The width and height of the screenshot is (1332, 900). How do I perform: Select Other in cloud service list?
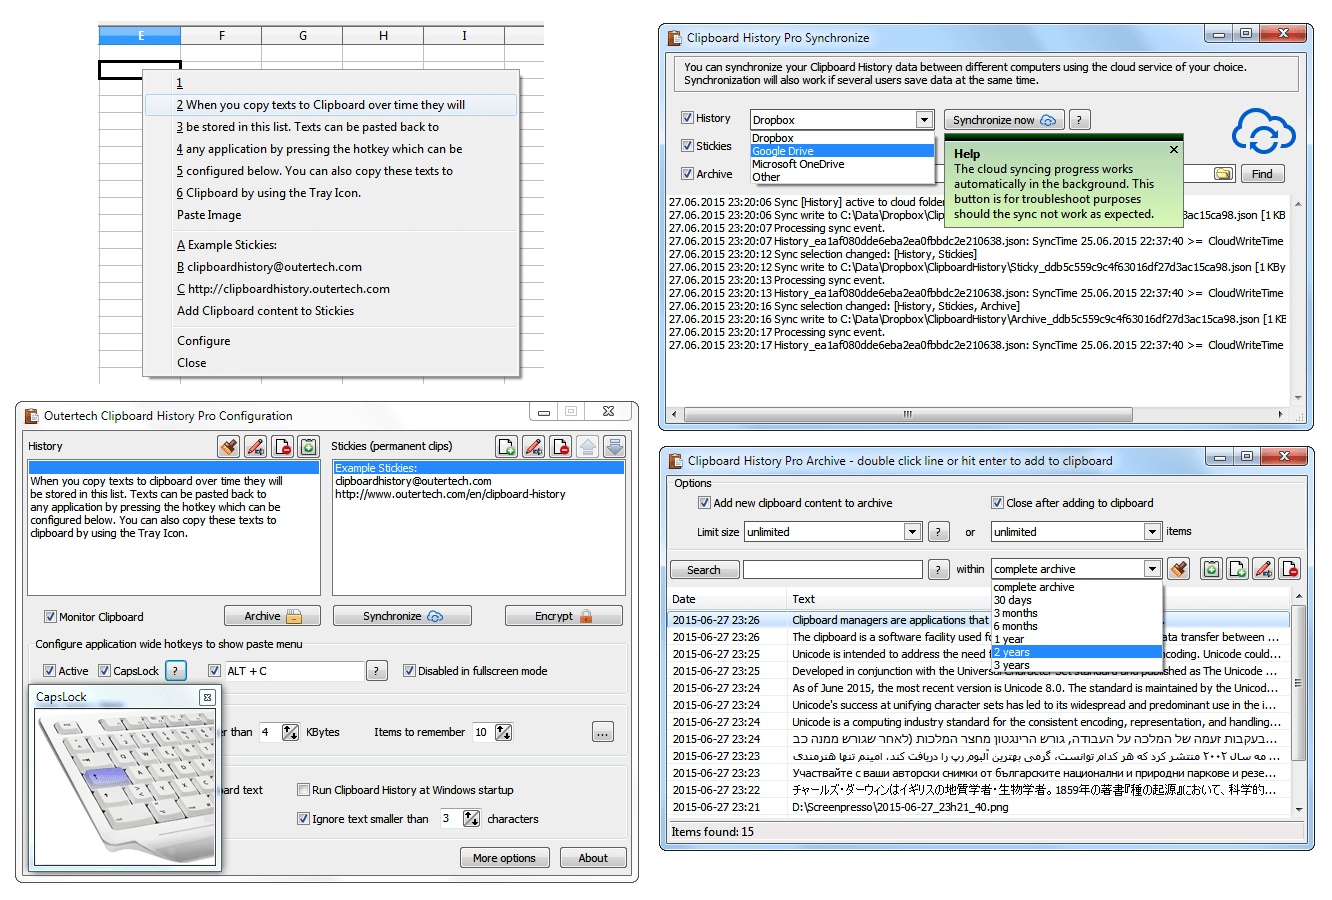[x=842, y=177]
